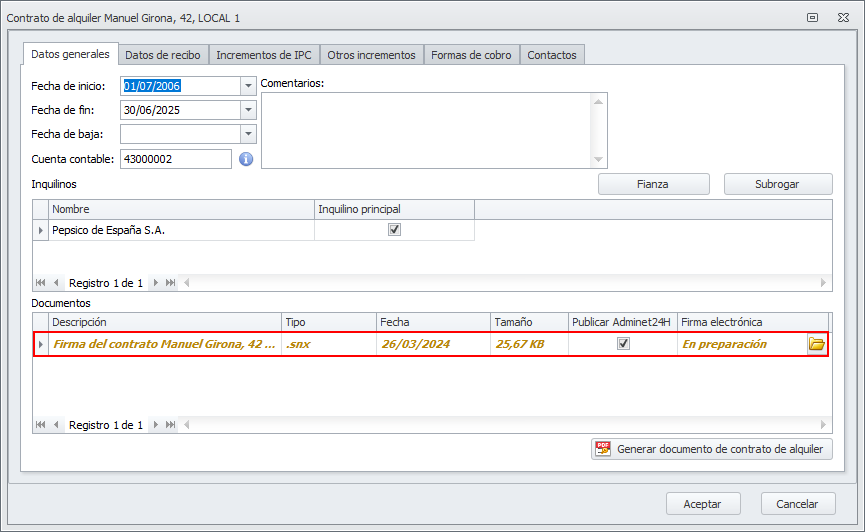
Task: Click the Fianza button
Action: coord(653,184)
